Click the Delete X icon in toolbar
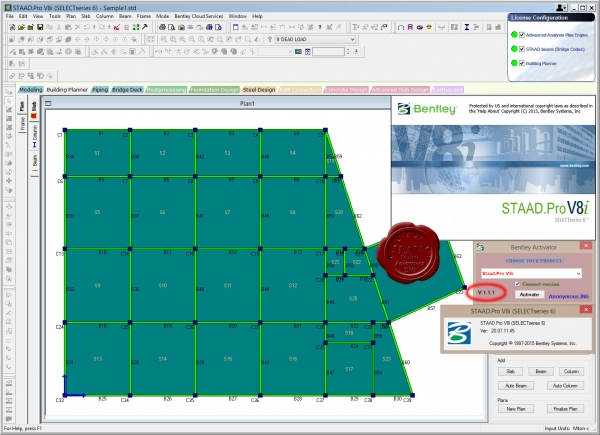The width and height of the screenshot is (600, 435). click(x=78, y=27)
